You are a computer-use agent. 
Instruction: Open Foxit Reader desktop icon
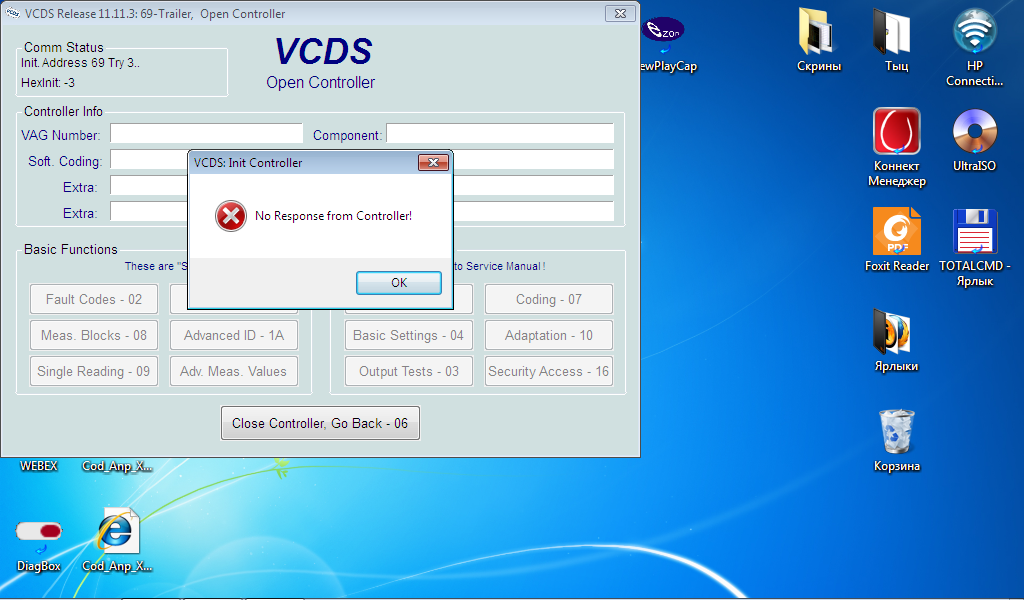[897, 240]
